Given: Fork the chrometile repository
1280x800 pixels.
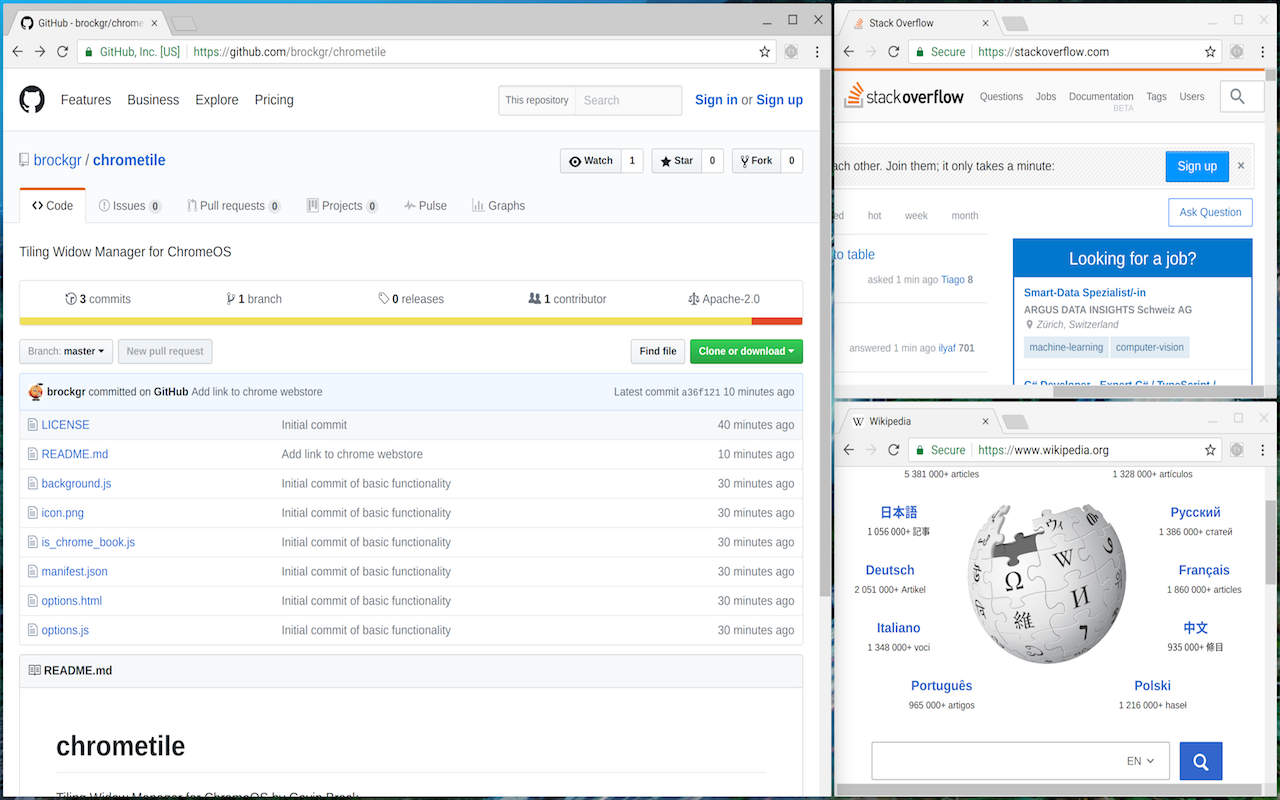Looking at the screenshot, I should (755, 160).
